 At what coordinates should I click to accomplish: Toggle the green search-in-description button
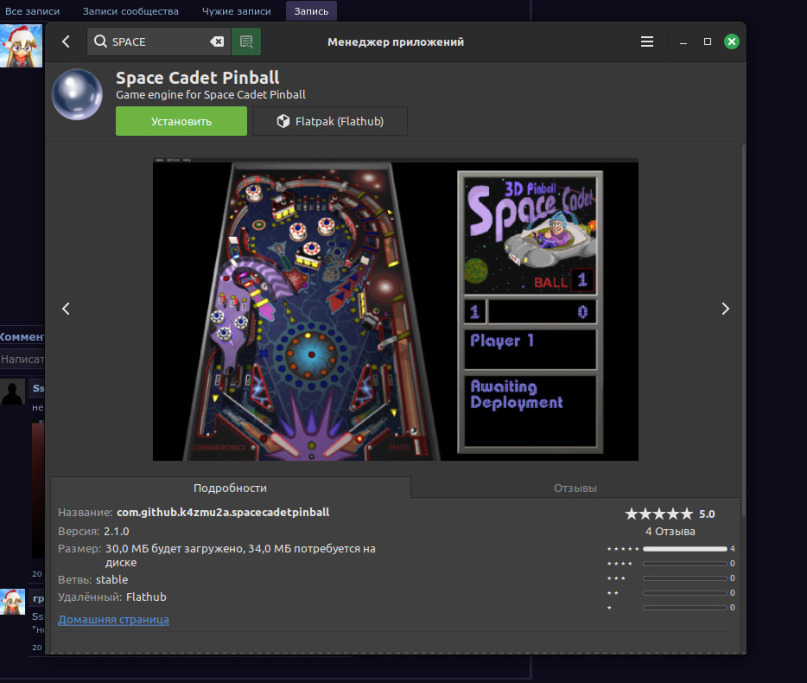246,42
